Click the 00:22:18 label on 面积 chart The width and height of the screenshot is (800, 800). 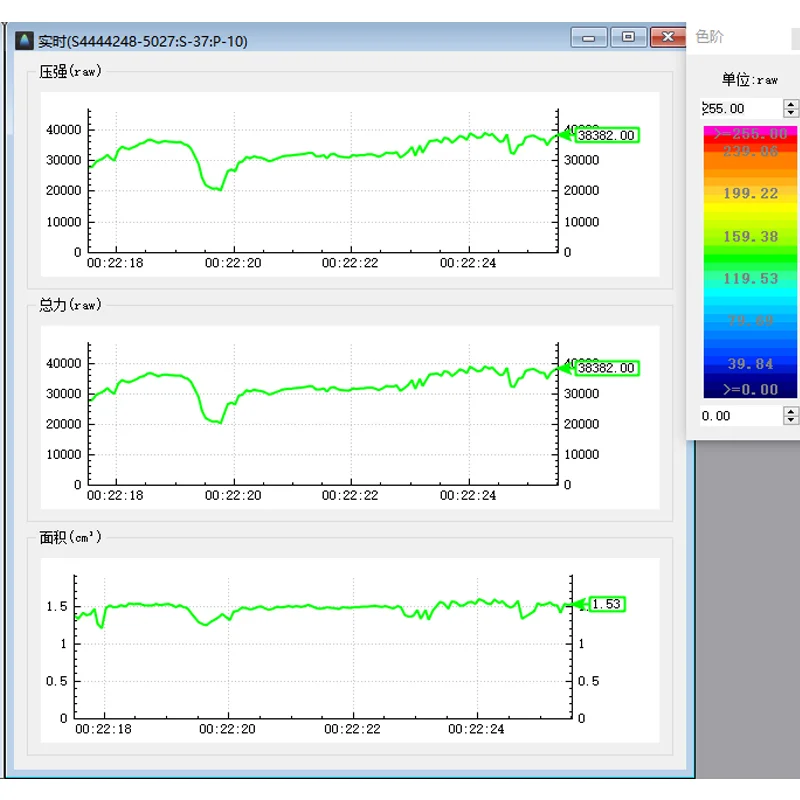click(x=104, y=729)
